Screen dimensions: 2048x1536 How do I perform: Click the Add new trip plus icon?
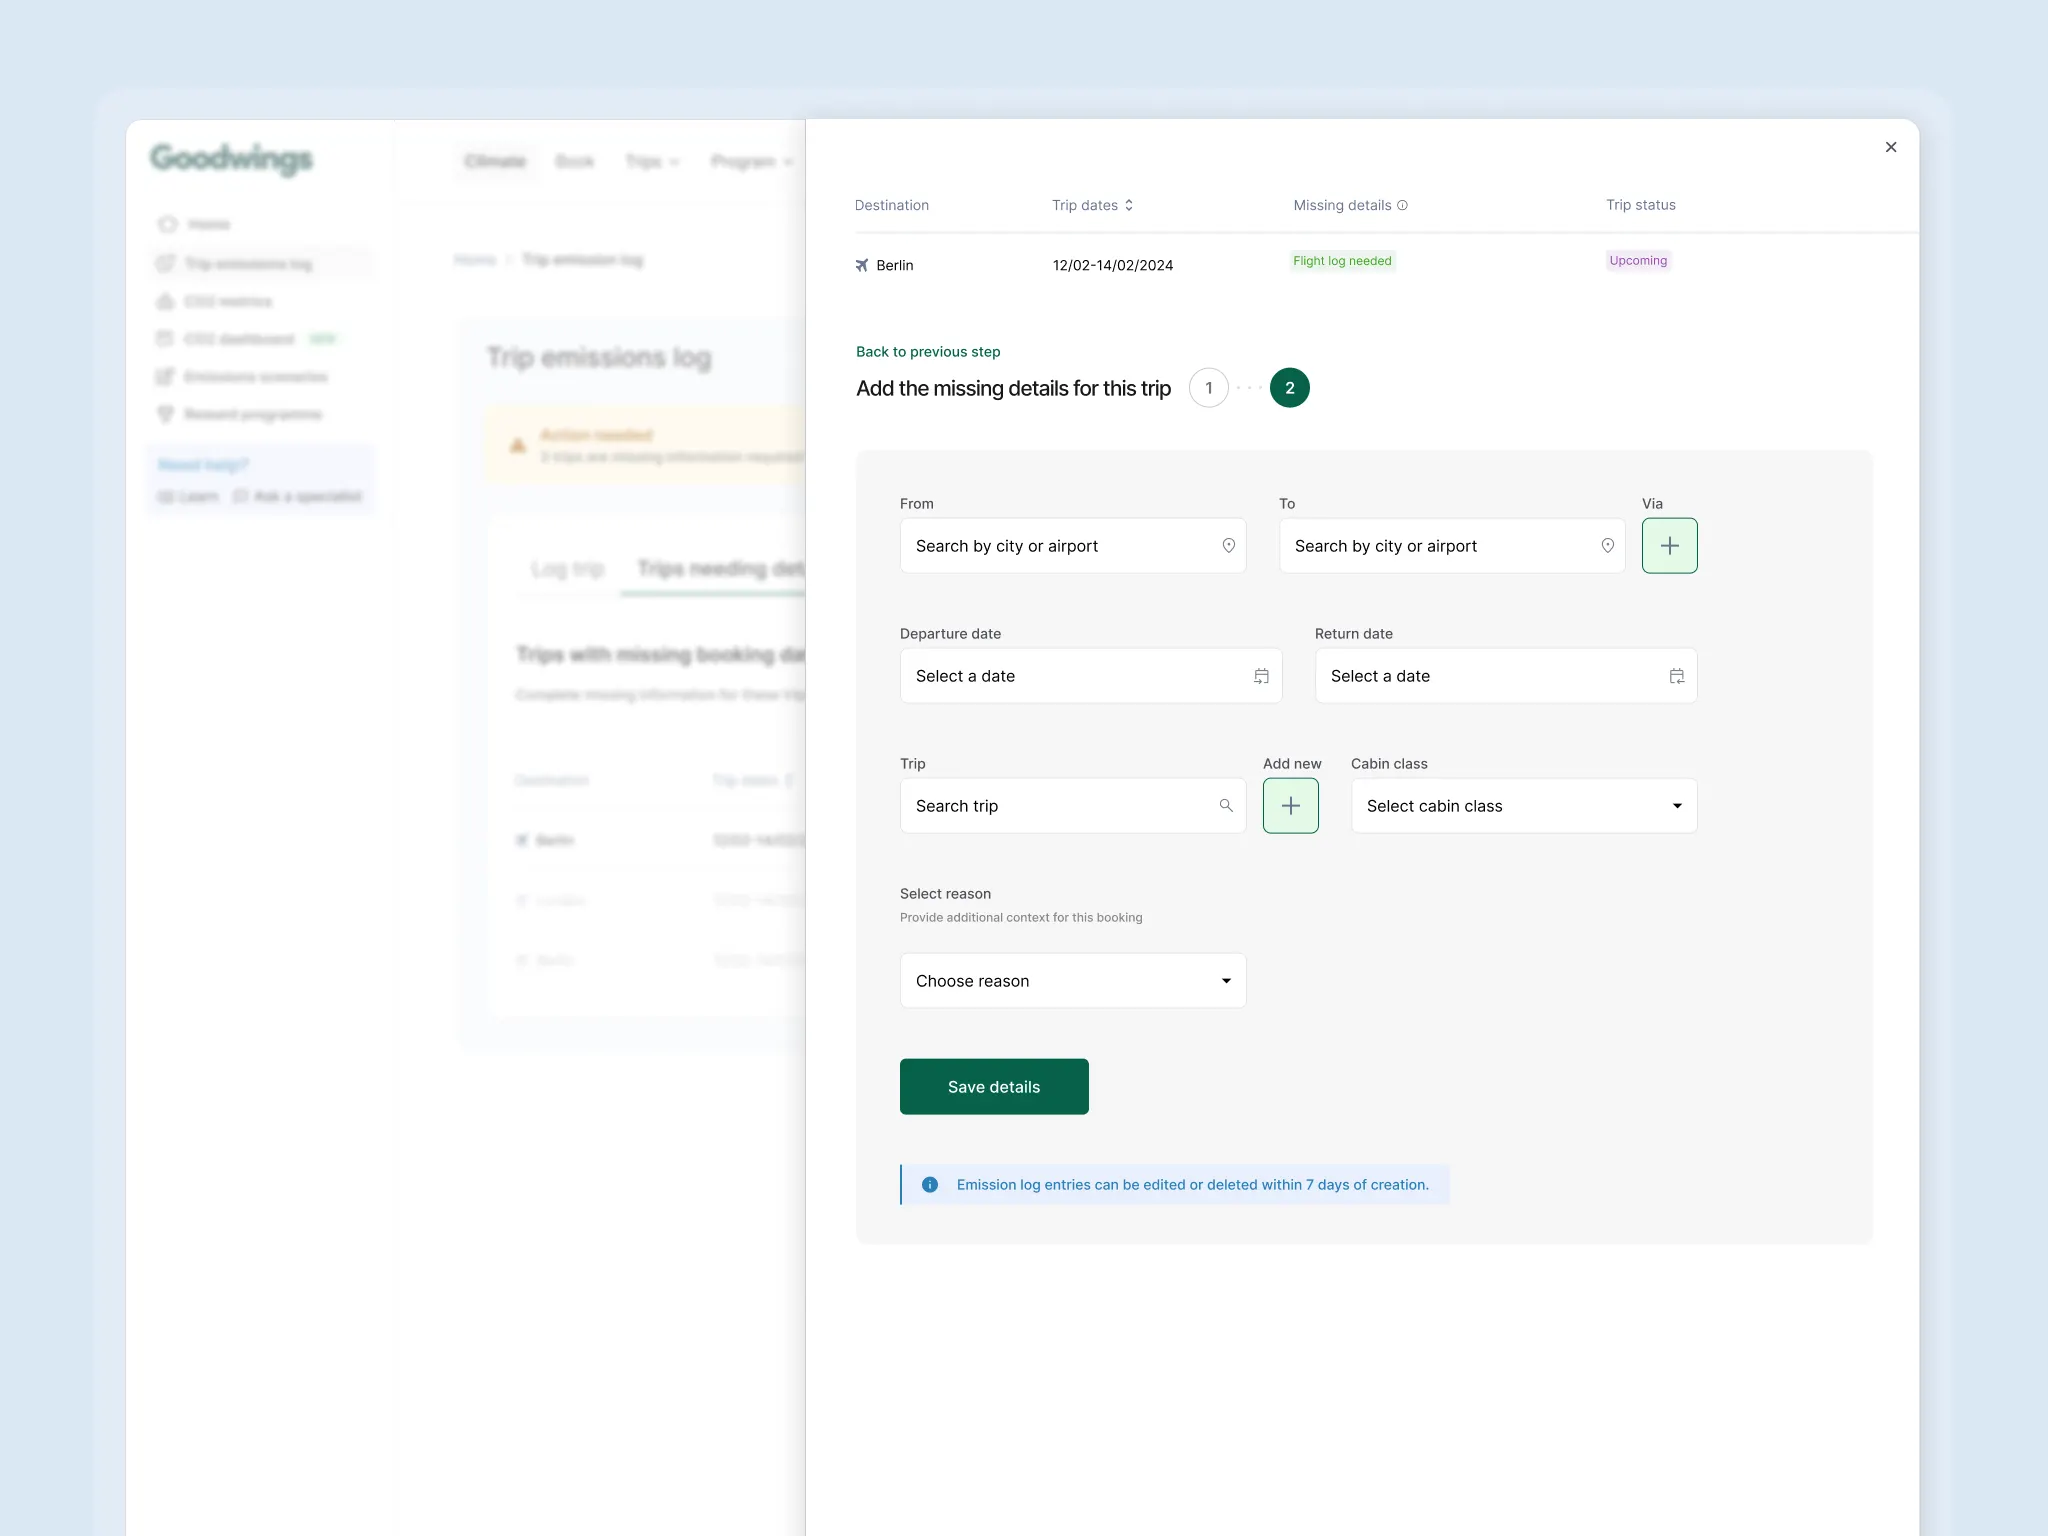click(x=1290, y=806)
